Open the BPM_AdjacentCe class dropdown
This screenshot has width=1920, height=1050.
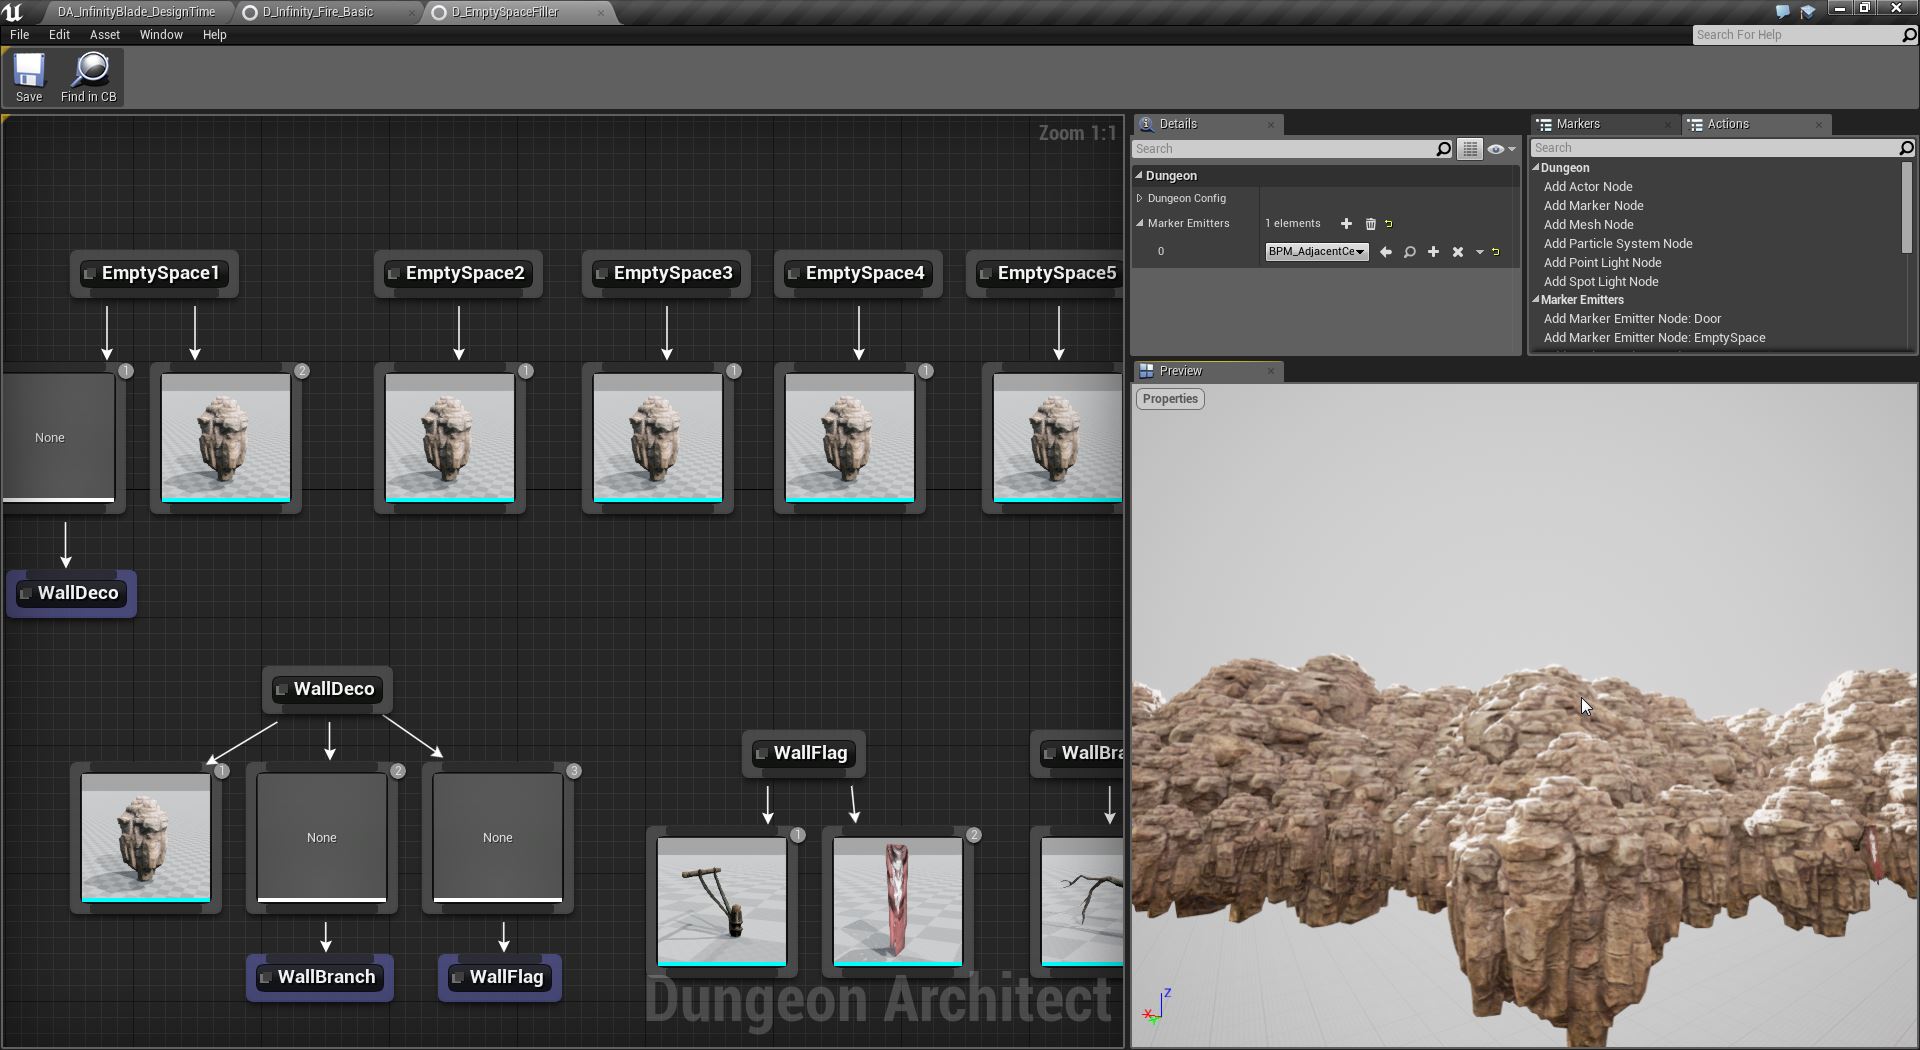pyautogui.click(x=1316, y=252)
